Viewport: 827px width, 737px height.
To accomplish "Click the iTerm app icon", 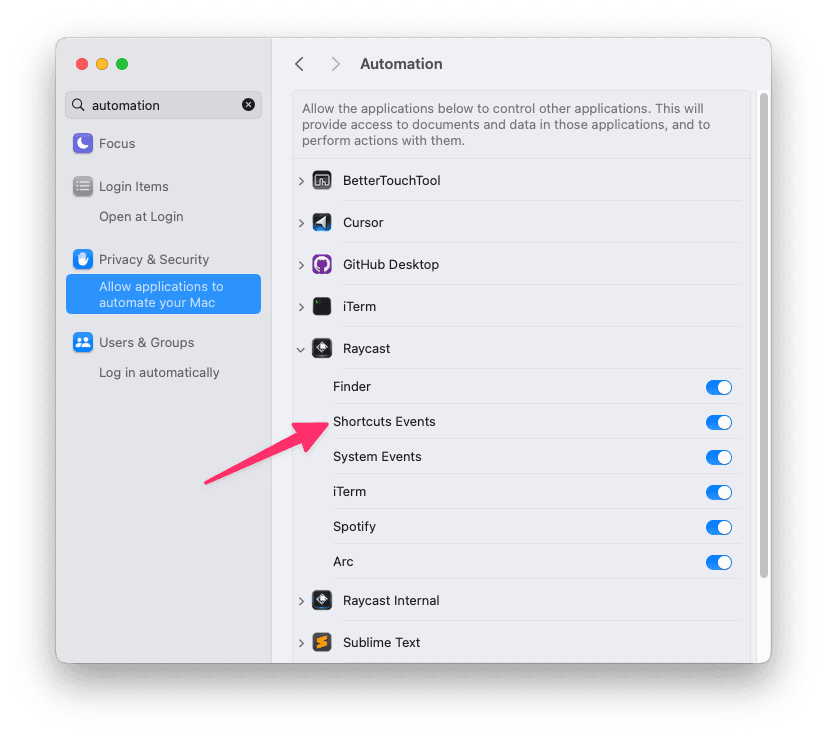I will (x=322, y=306).
